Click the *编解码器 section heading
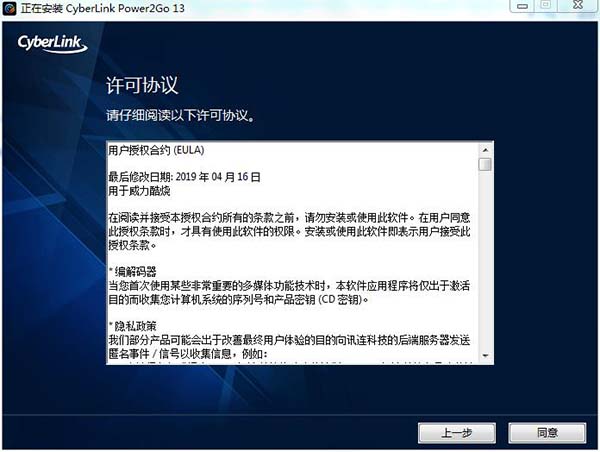Screen dimensions: 600x452 [133, 272]
